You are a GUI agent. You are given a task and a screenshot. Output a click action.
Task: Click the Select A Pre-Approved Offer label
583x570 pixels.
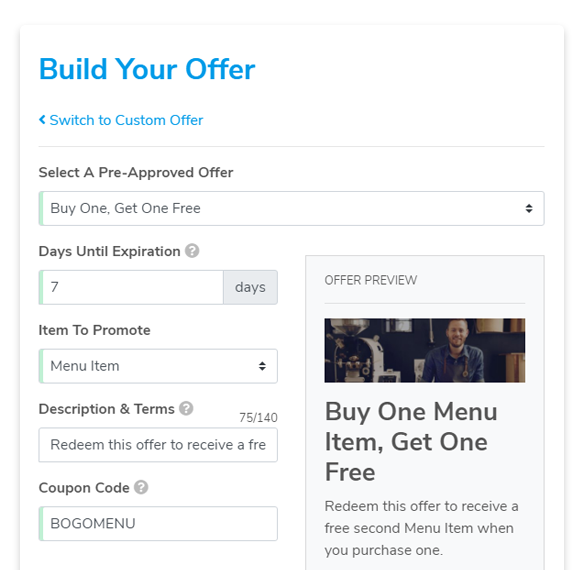tap(136, 173)
